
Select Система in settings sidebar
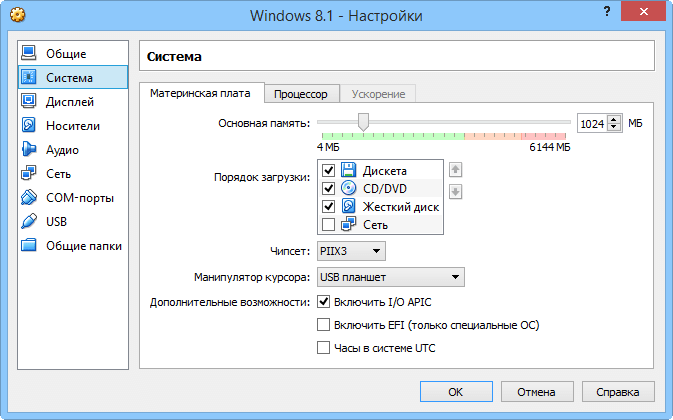pyautogui.click(x=73, y=77)
